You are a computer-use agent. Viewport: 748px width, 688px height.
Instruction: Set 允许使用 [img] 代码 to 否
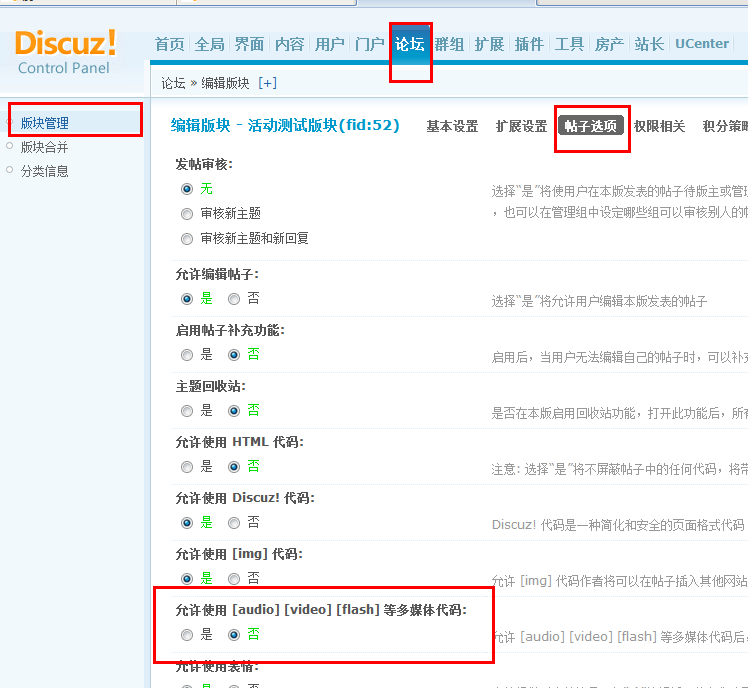point(234,579)
